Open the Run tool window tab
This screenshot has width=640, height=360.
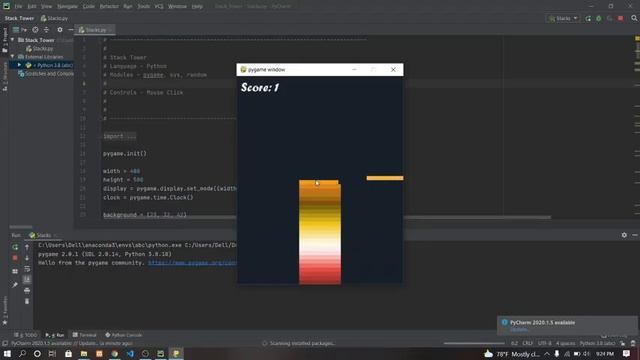55,335
